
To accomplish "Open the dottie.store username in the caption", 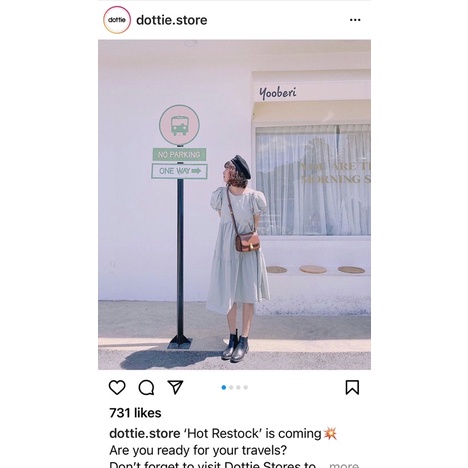I will click(145, 434).
